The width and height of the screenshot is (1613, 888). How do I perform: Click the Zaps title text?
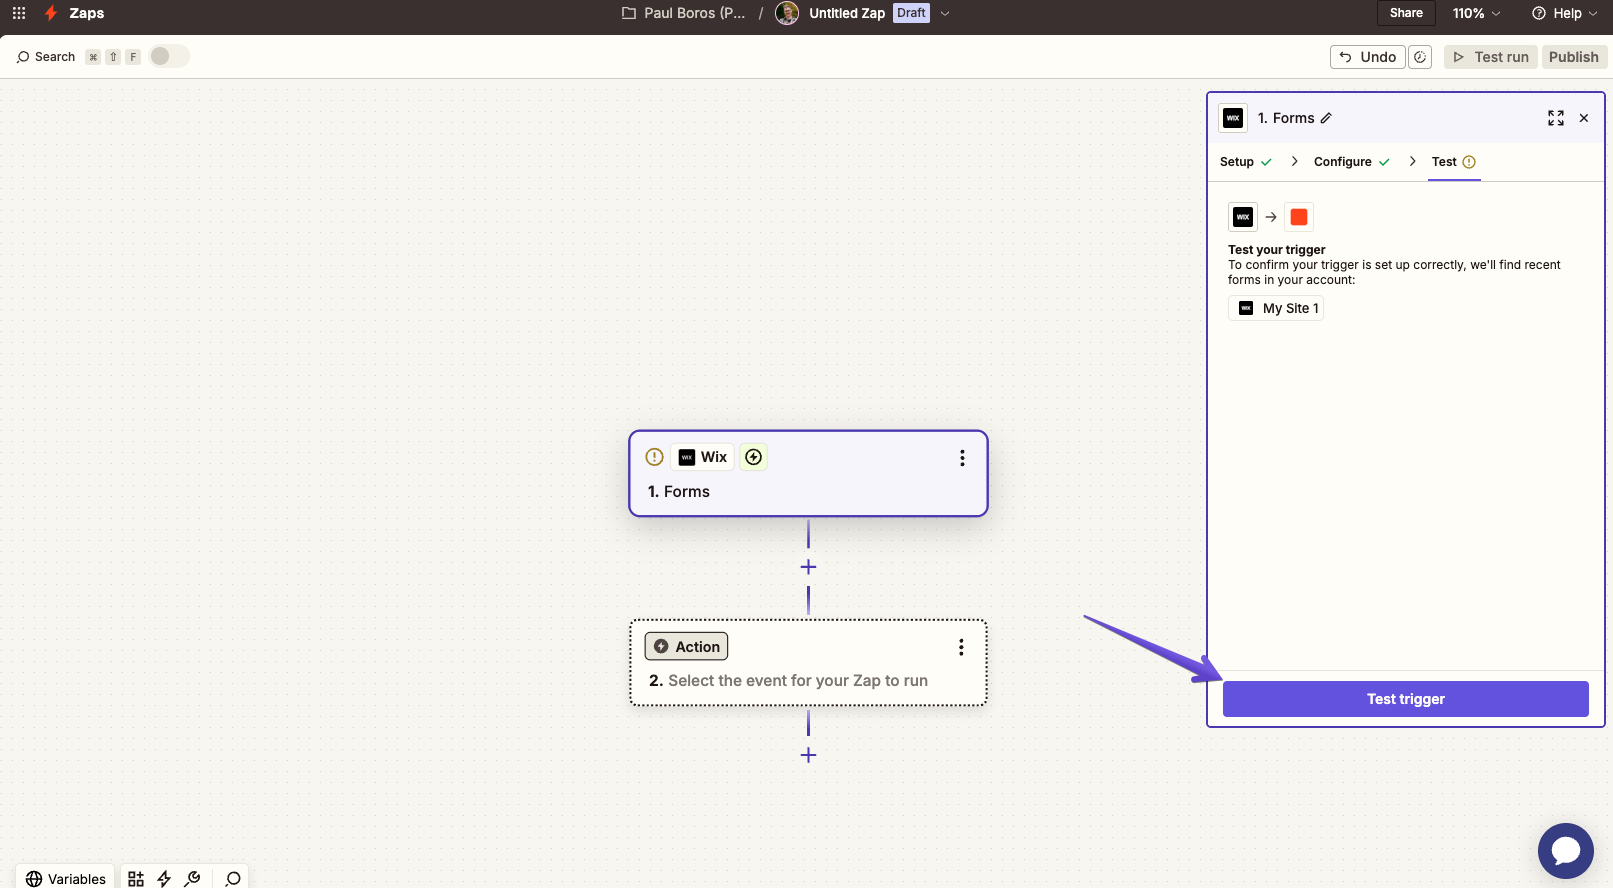87,13
